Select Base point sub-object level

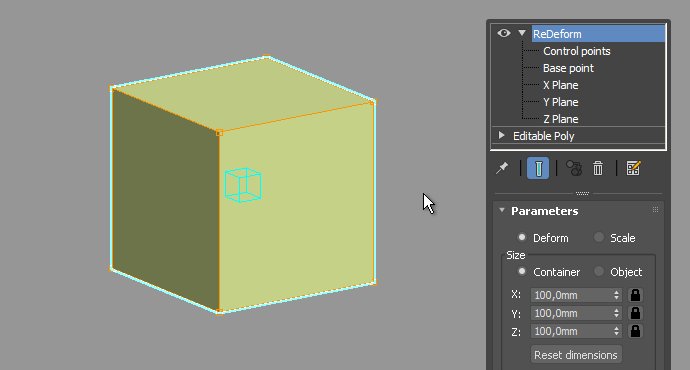[568, 68]
